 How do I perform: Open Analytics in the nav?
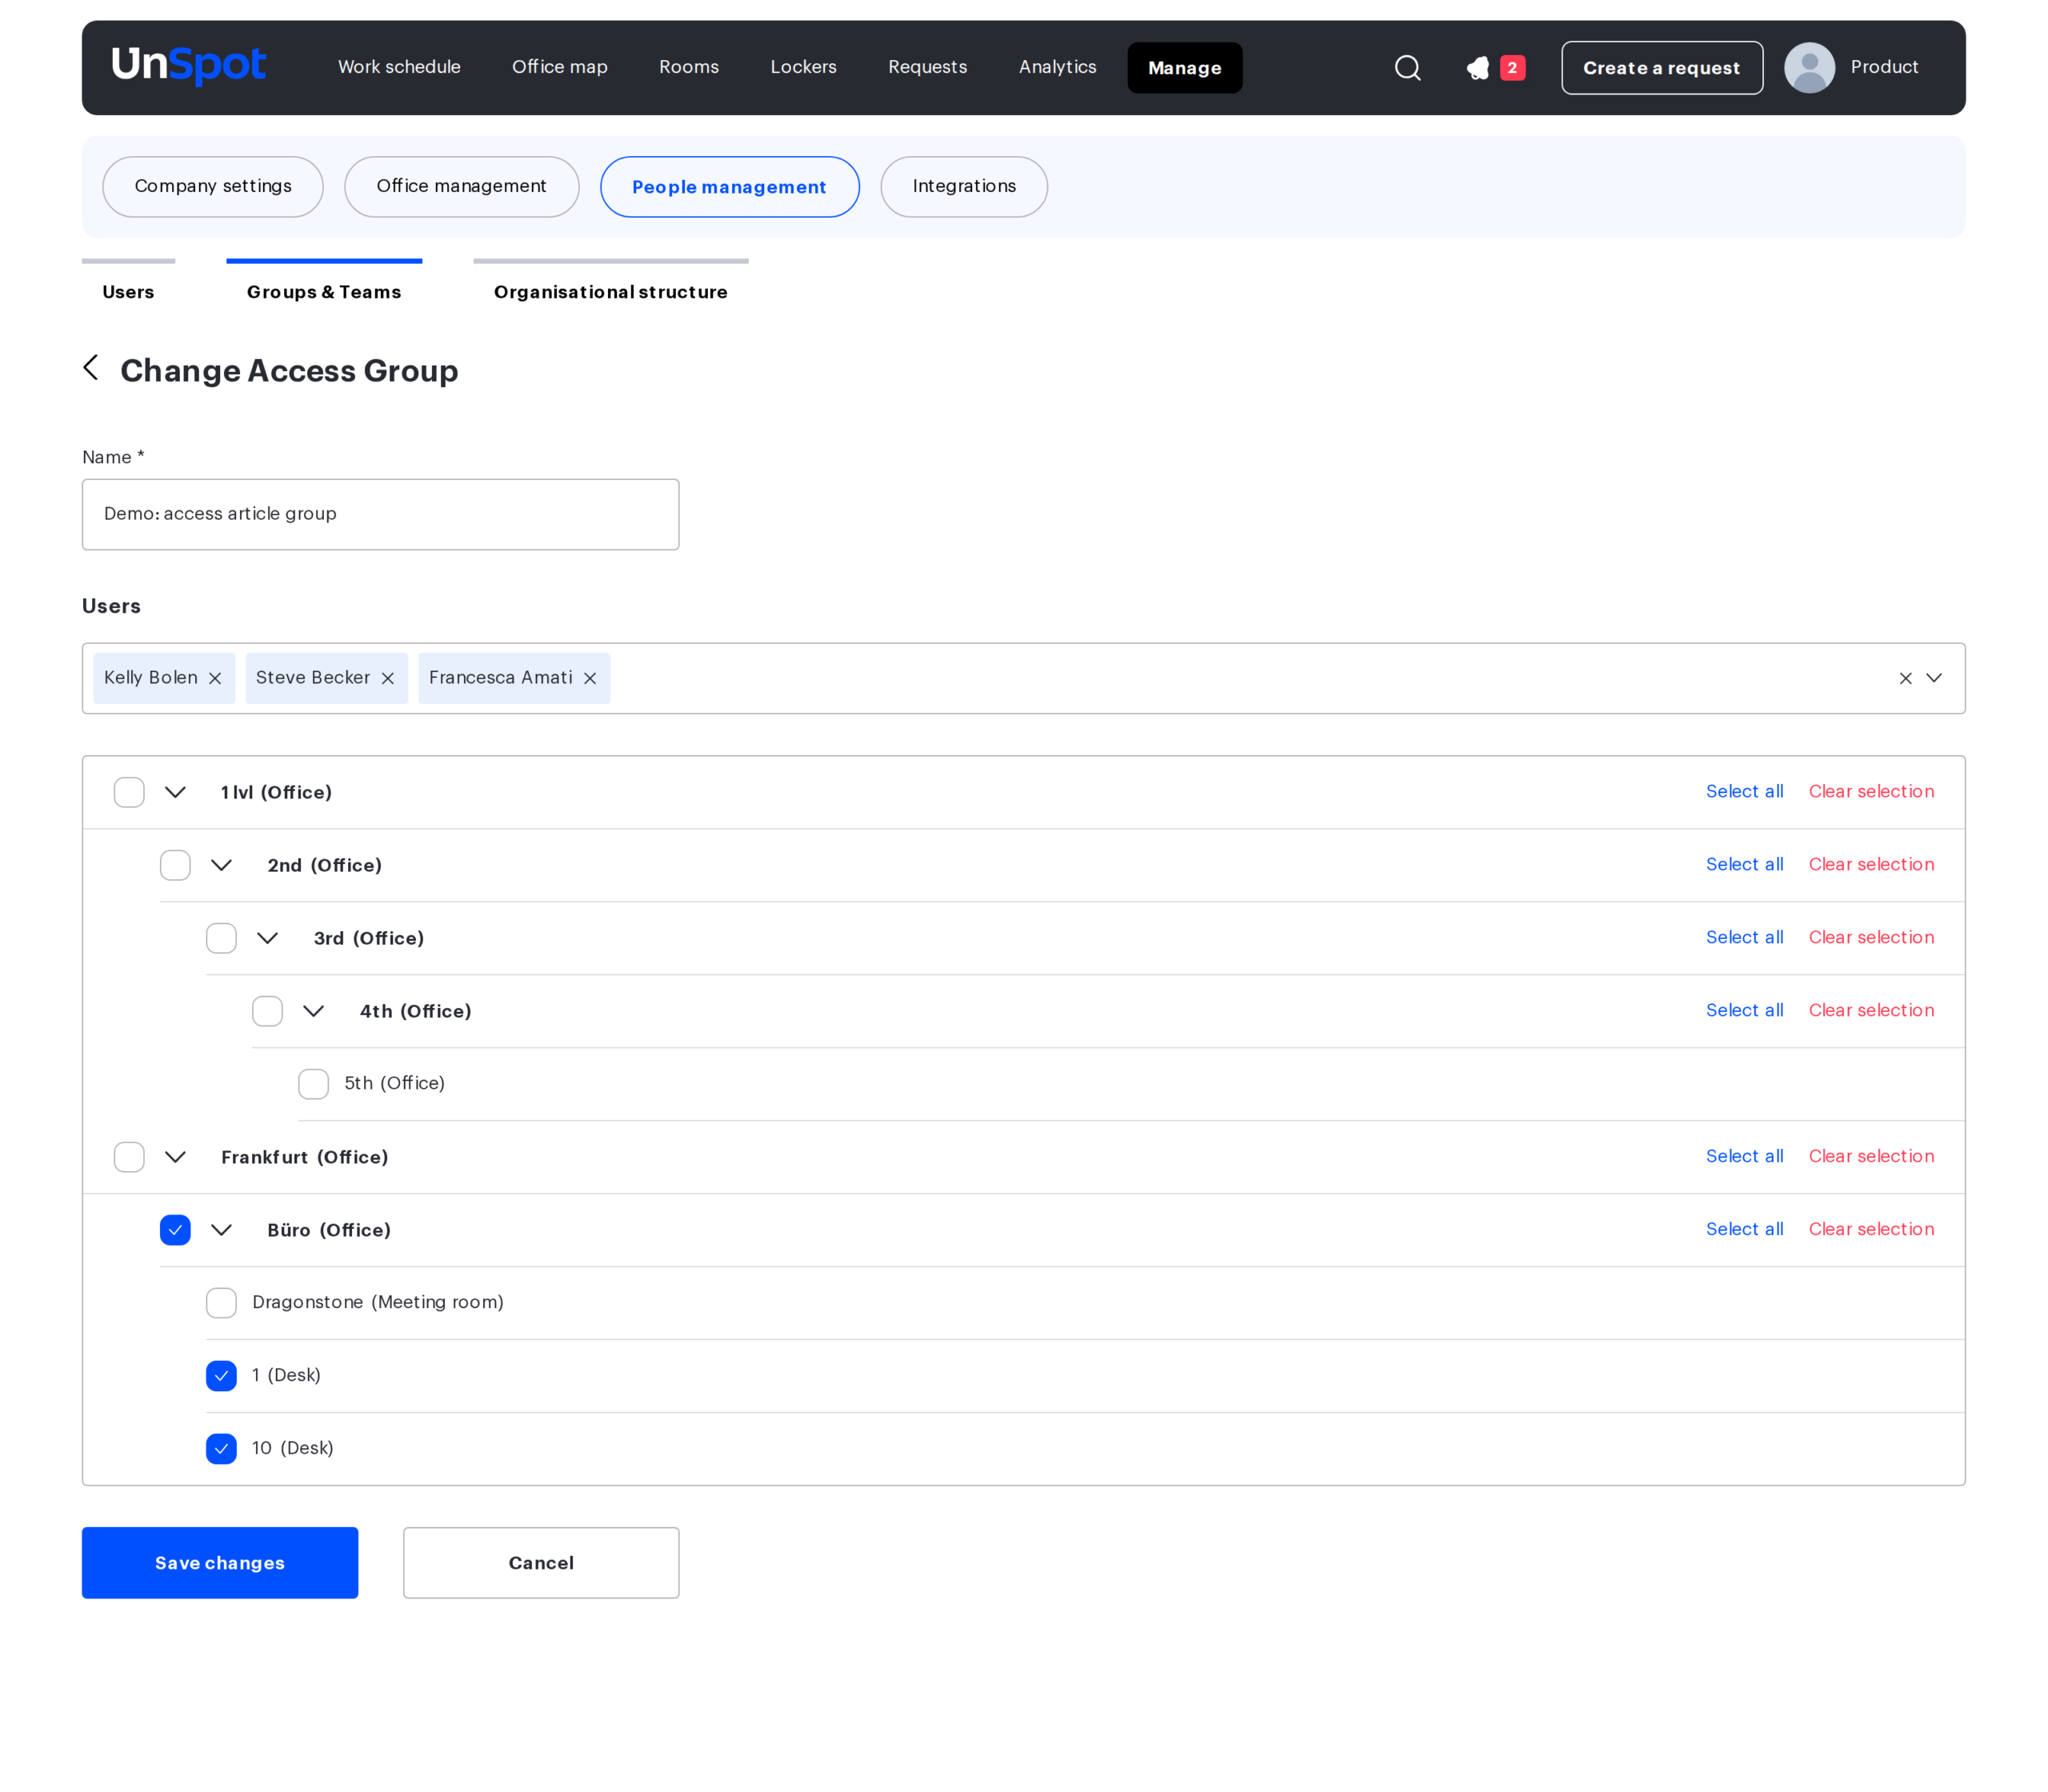[1057, 67]
